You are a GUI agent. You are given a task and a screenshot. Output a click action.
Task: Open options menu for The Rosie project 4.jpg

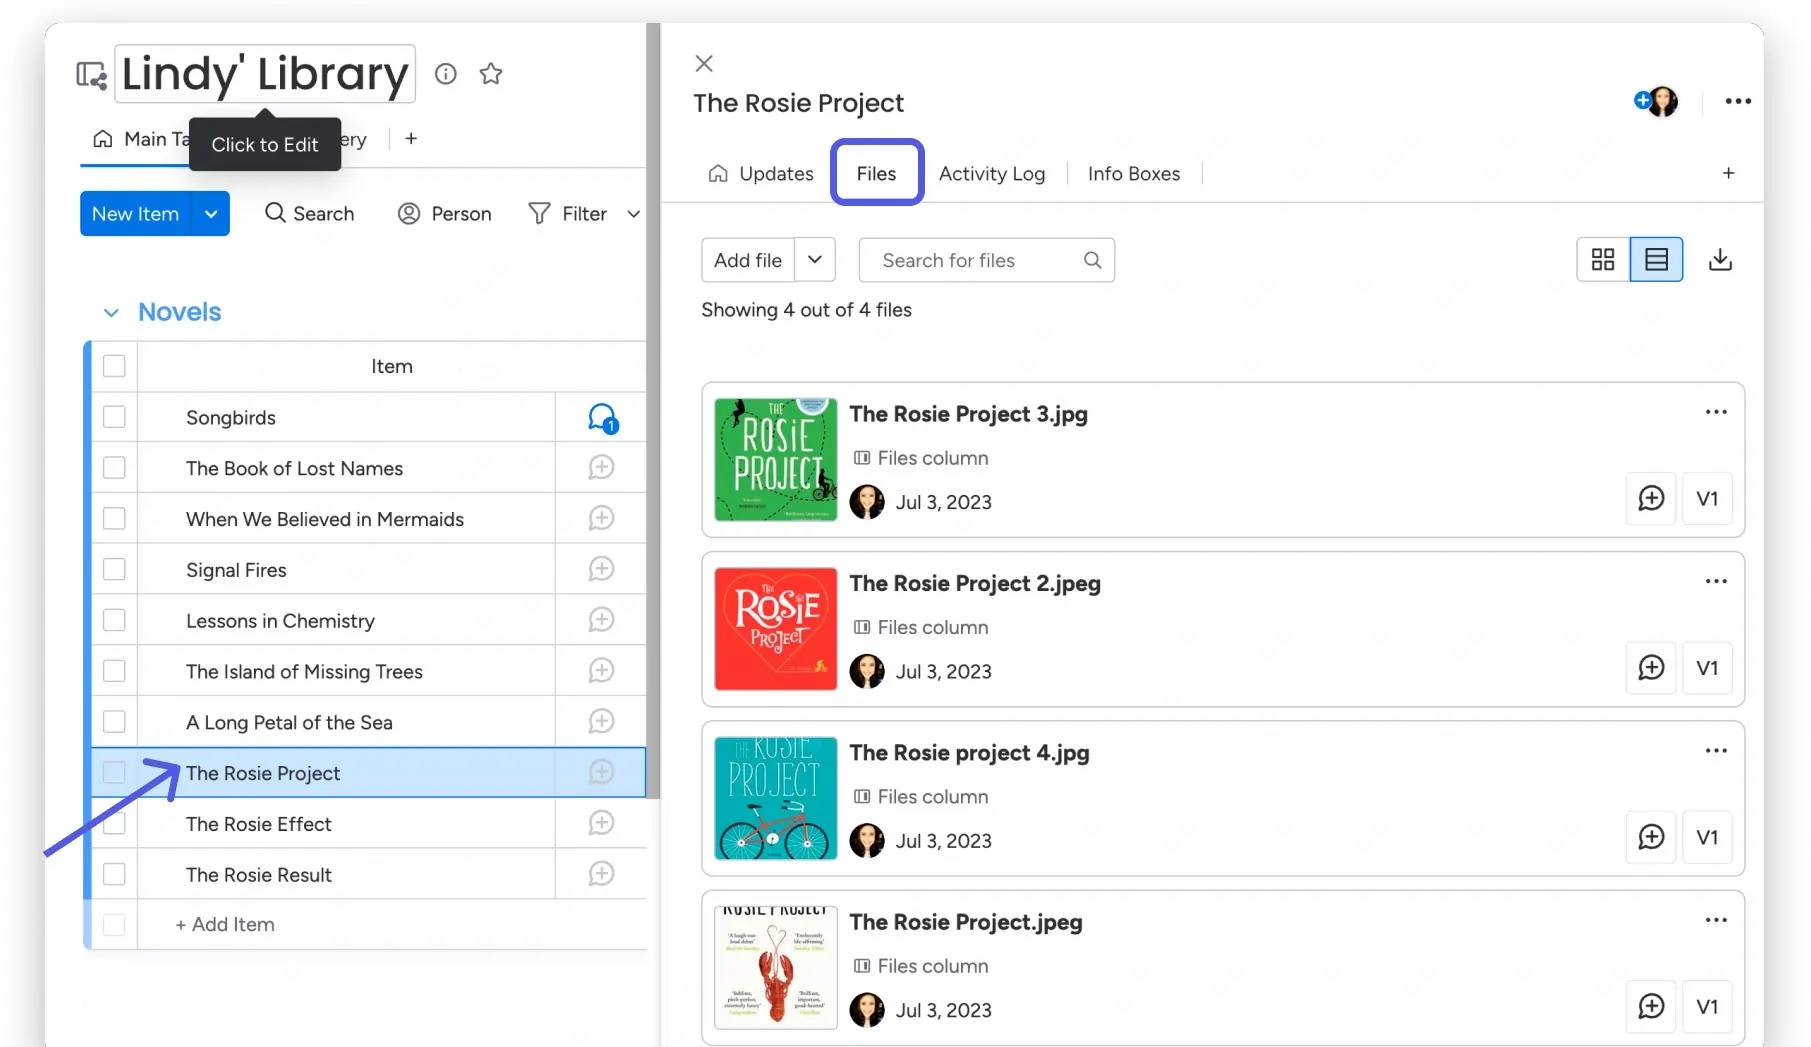point(1716,751)
